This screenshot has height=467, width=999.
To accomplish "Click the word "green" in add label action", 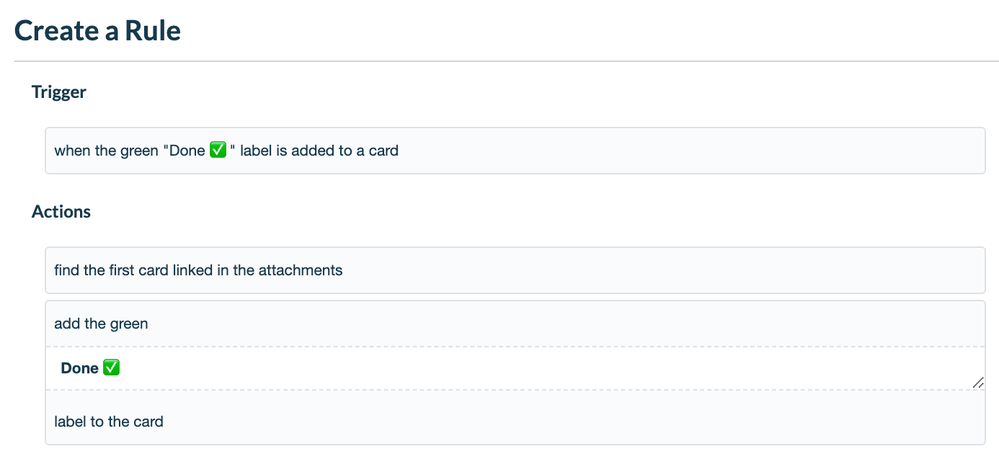I will pyautogui.click(x=127, y=324).
